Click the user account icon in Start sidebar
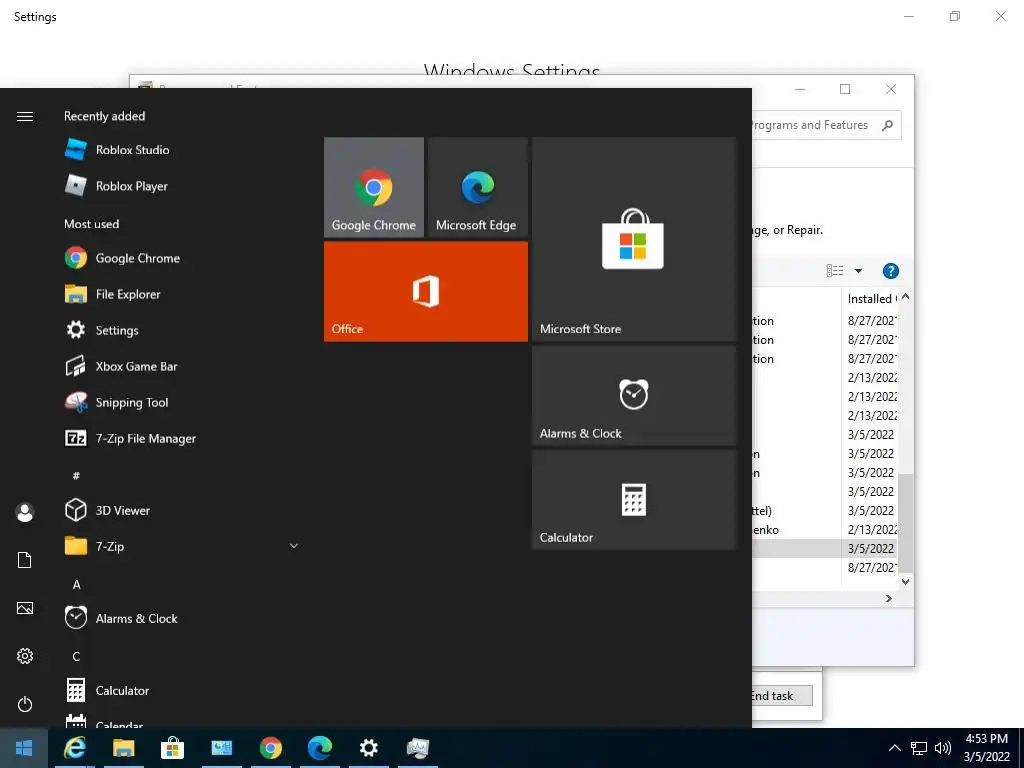1024x768 pixels. [25, 513]
